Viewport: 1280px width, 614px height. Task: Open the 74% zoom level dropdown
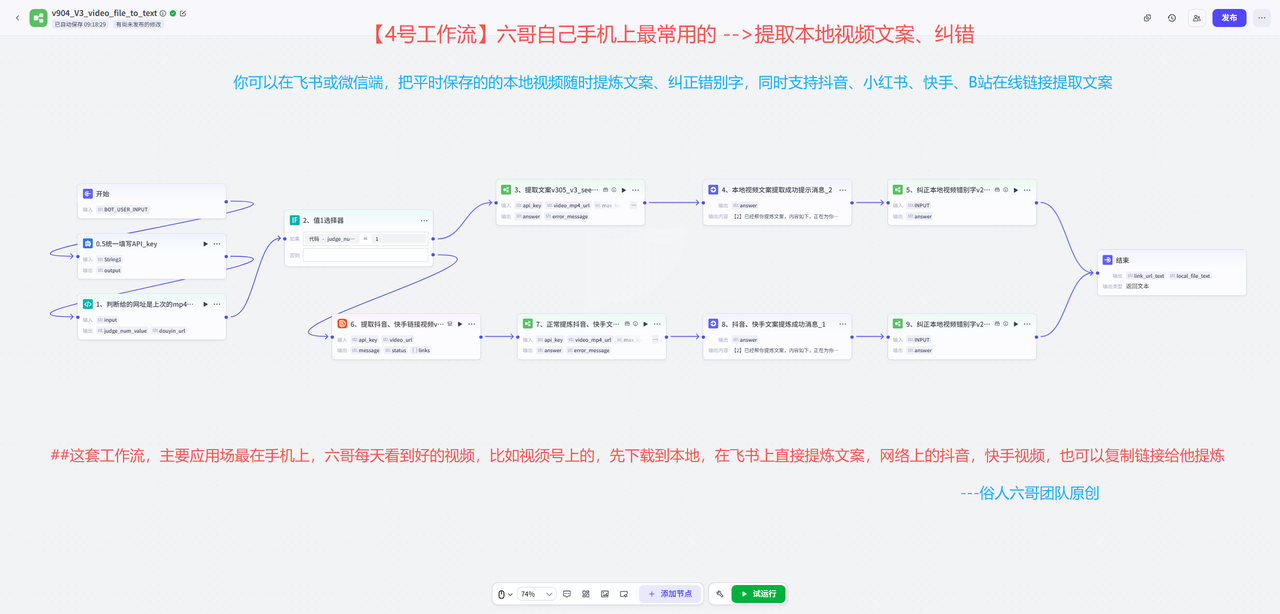pyautogui.click(x=536, y=594)
